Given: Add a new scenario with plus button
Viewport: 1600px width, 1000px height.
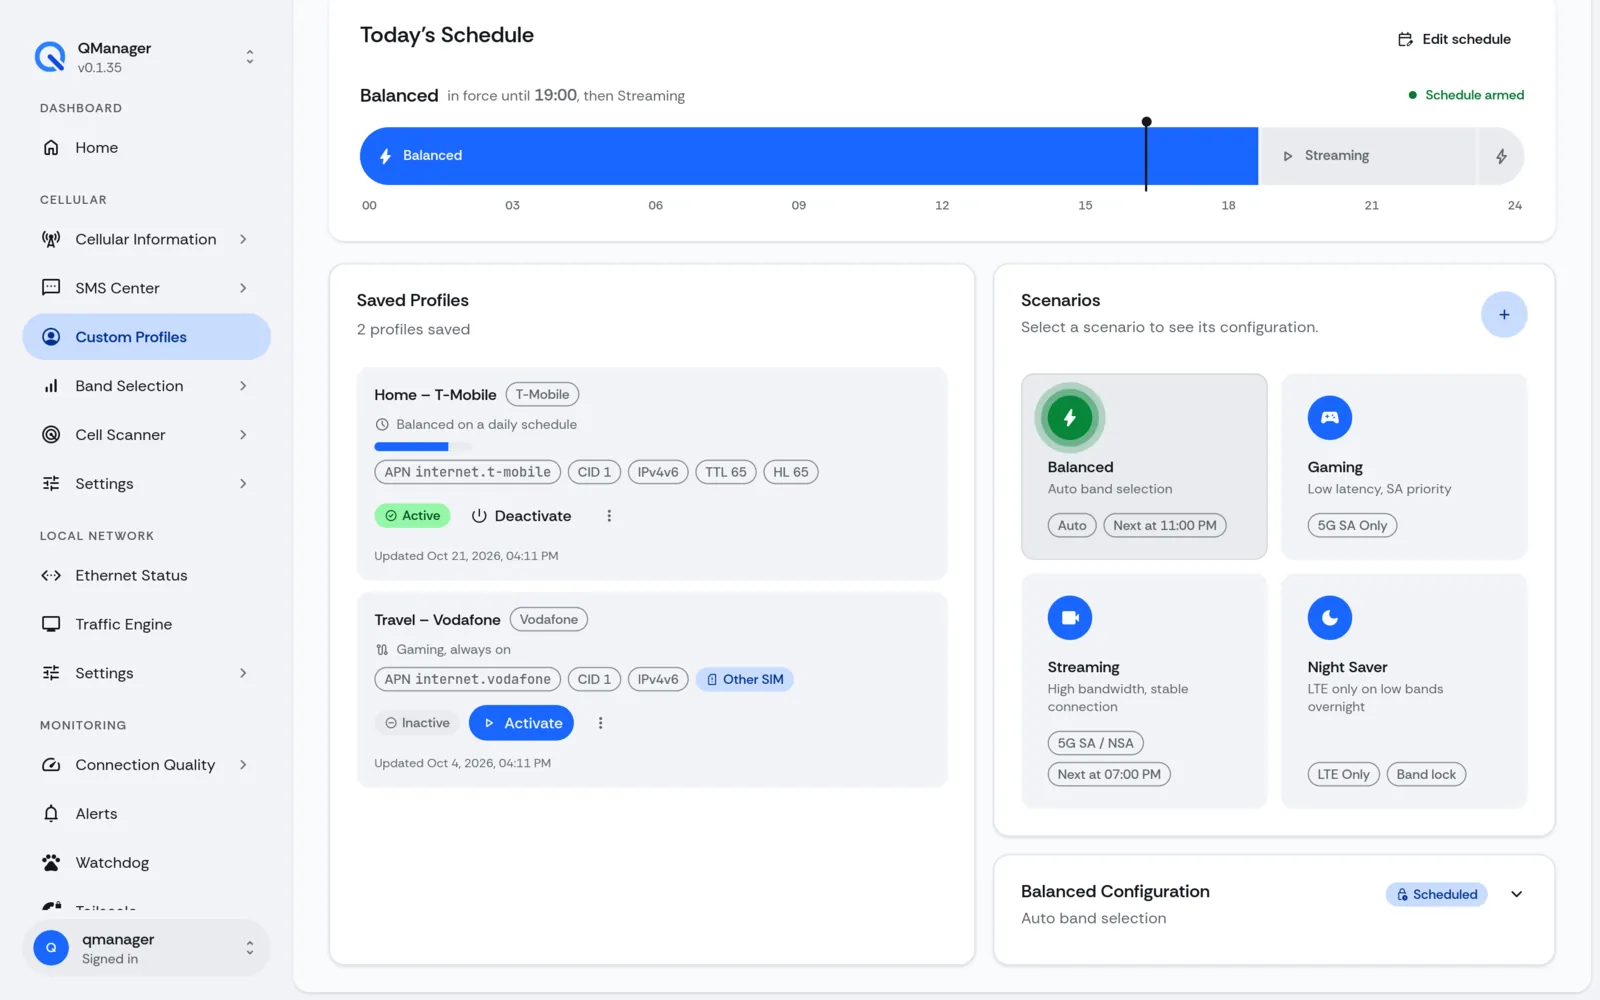Looking at the screenshot, I should pyautogui.click(x=1504, y=315).
